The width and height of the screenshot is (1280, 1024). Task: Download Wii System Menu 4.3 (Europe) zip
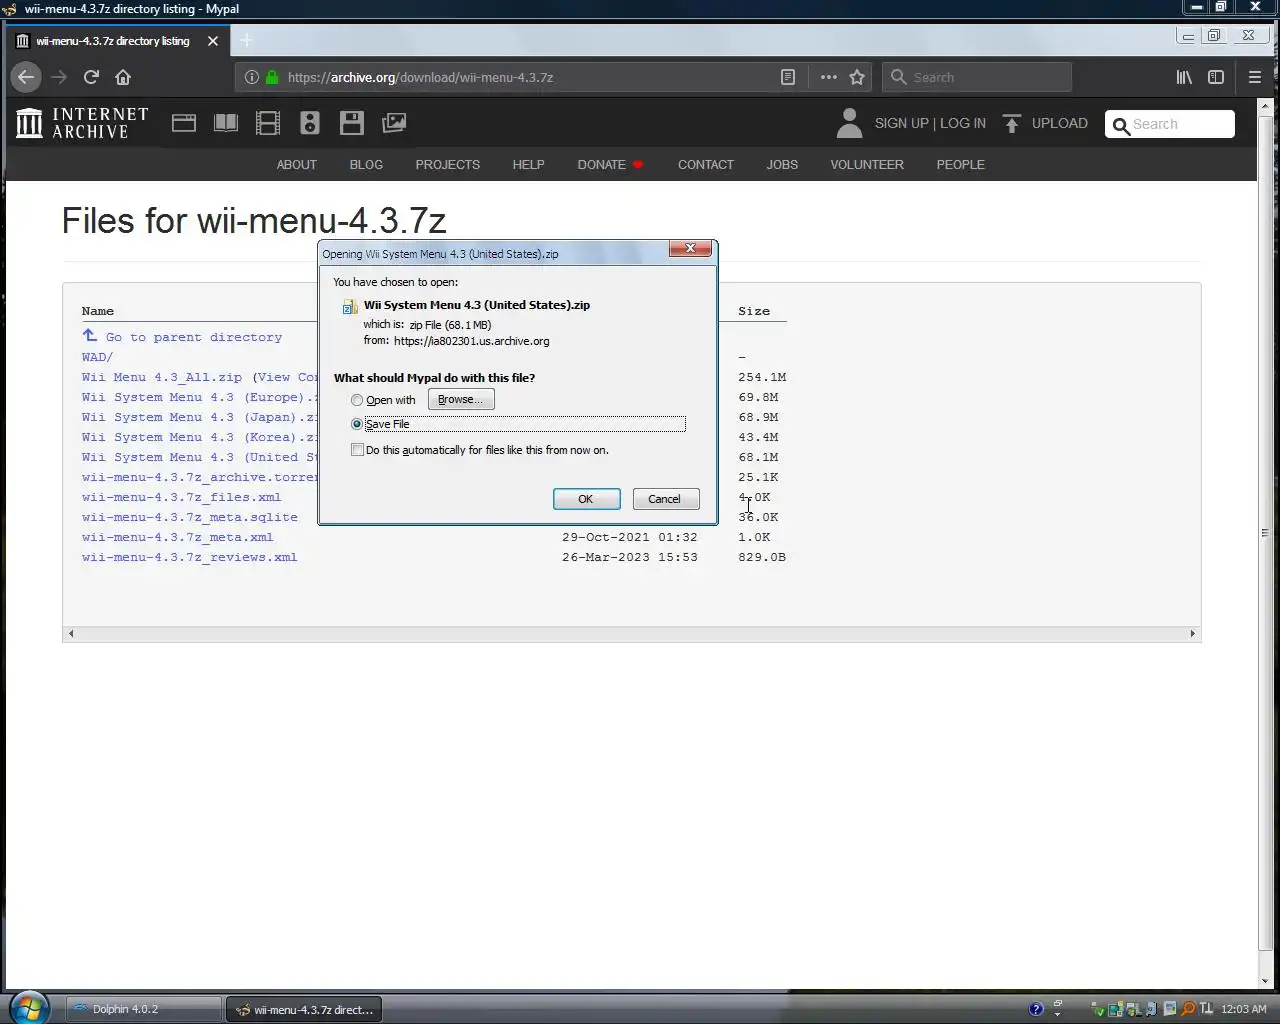tap(199, 397)
